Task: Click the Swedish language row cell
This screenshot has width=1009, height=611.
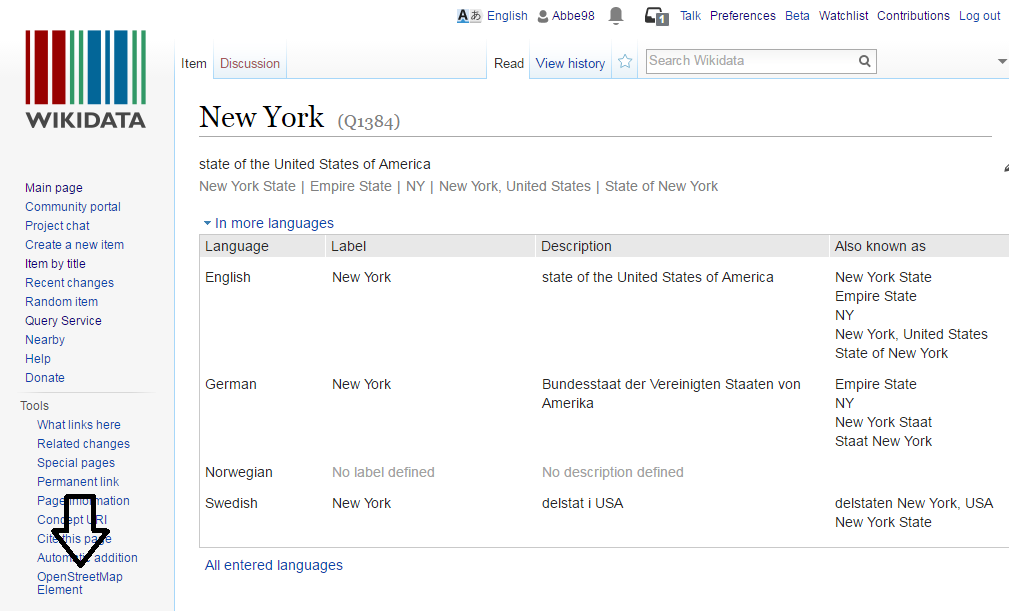Action: (231, 503)
